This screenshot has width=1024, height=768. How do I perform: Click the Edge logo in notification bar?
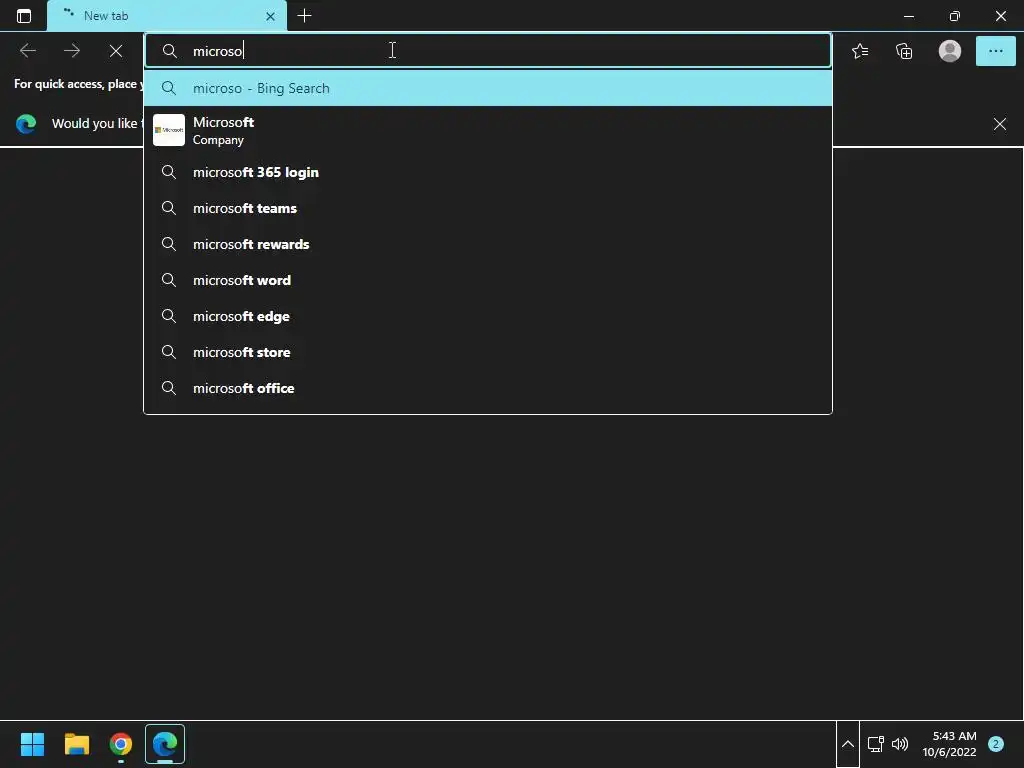[x=26, y=123]
